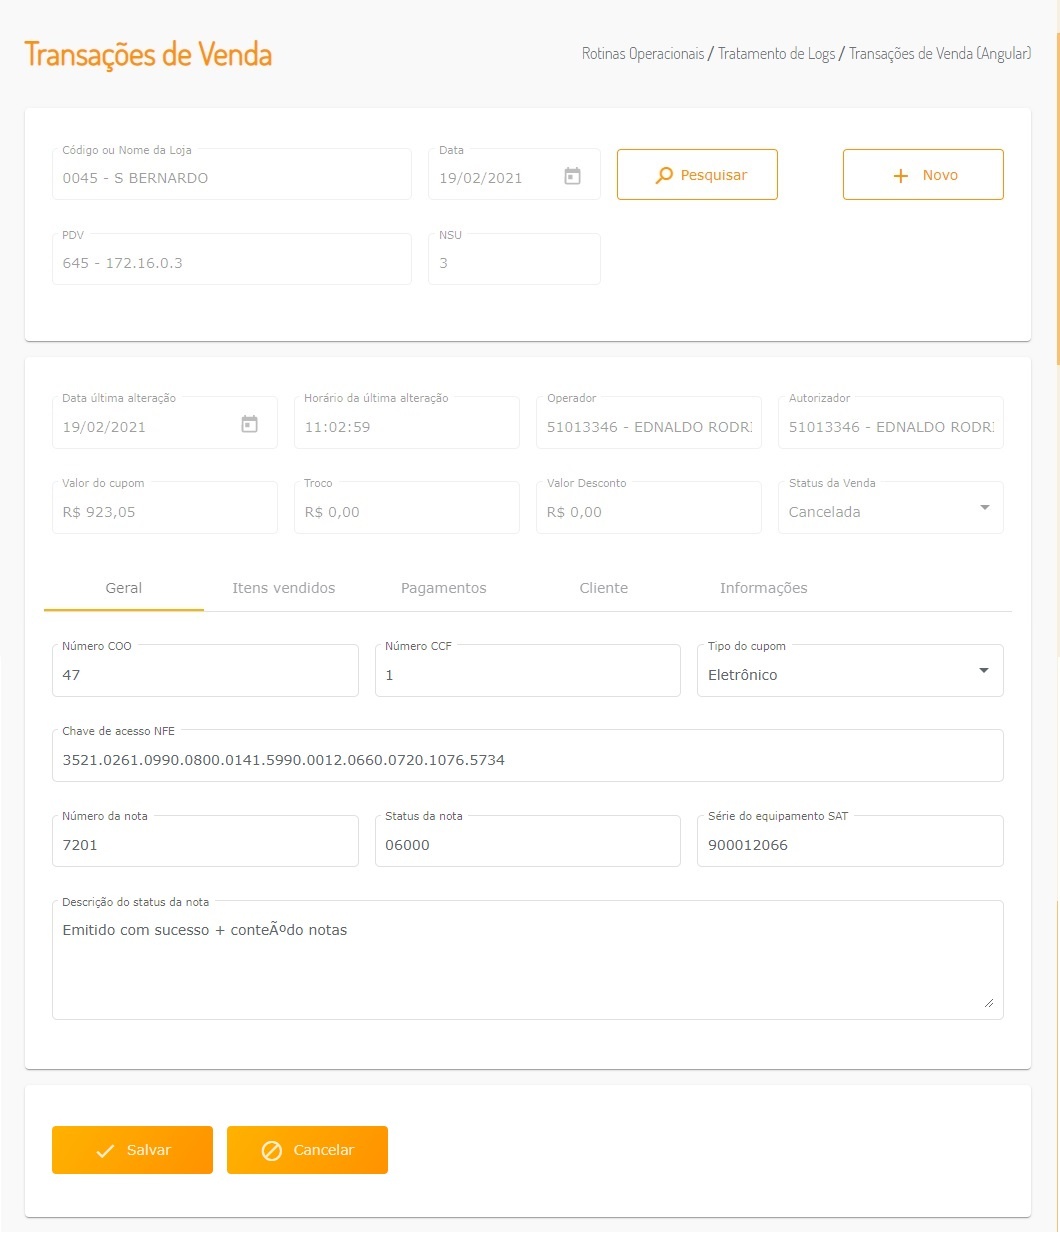Click the Série do equipamento SAT field

click(850, 845)
